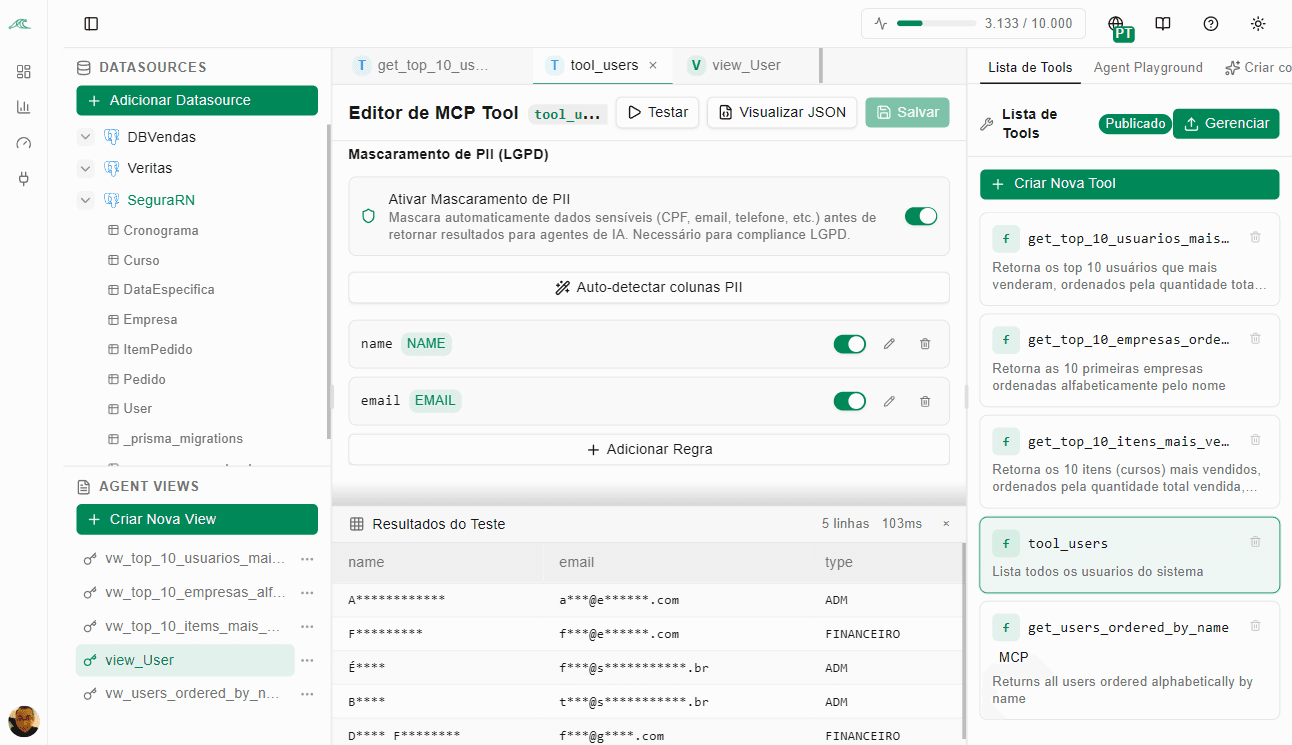Run the tool with the Testar button
Viewport: 1292px width, 745px height.
click(x=657, y=113)
